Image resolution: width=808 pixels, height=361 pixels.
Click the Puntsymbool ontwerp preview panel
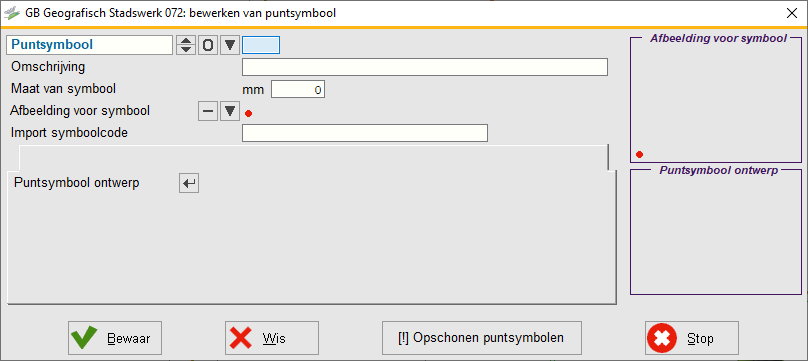(716, 232)
